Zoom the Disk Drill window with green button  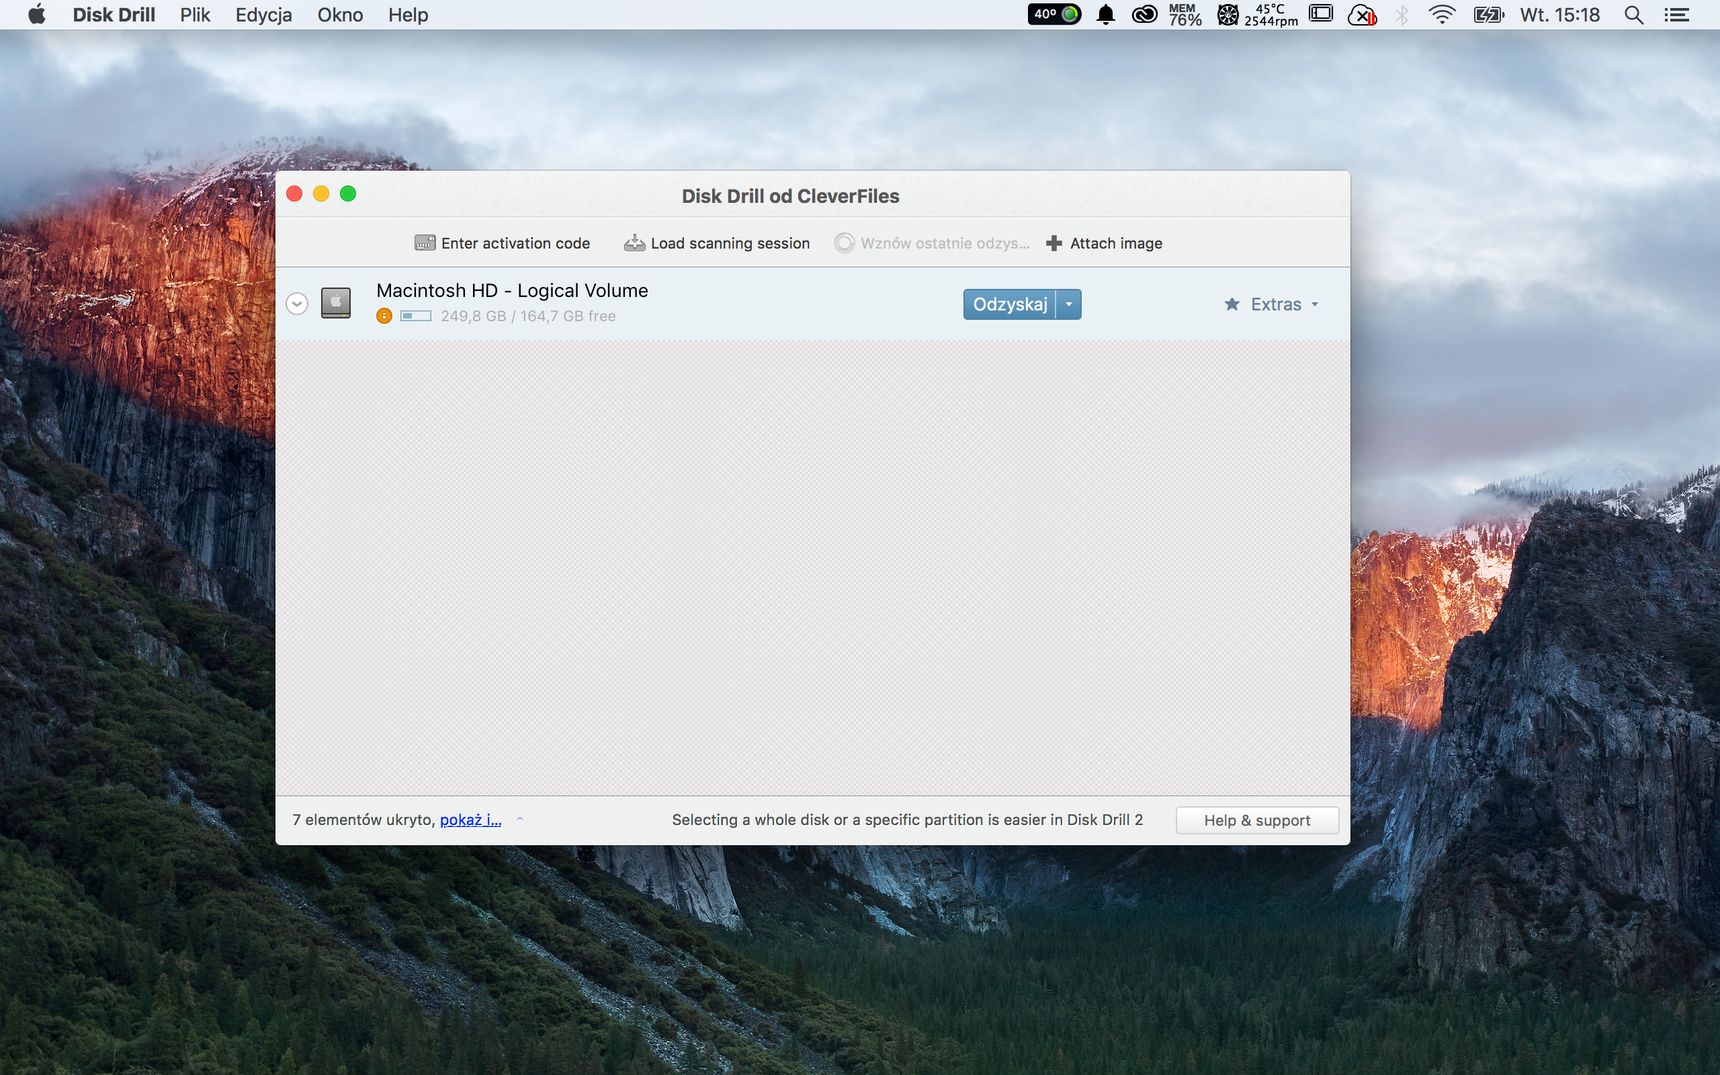pos(348,193)
